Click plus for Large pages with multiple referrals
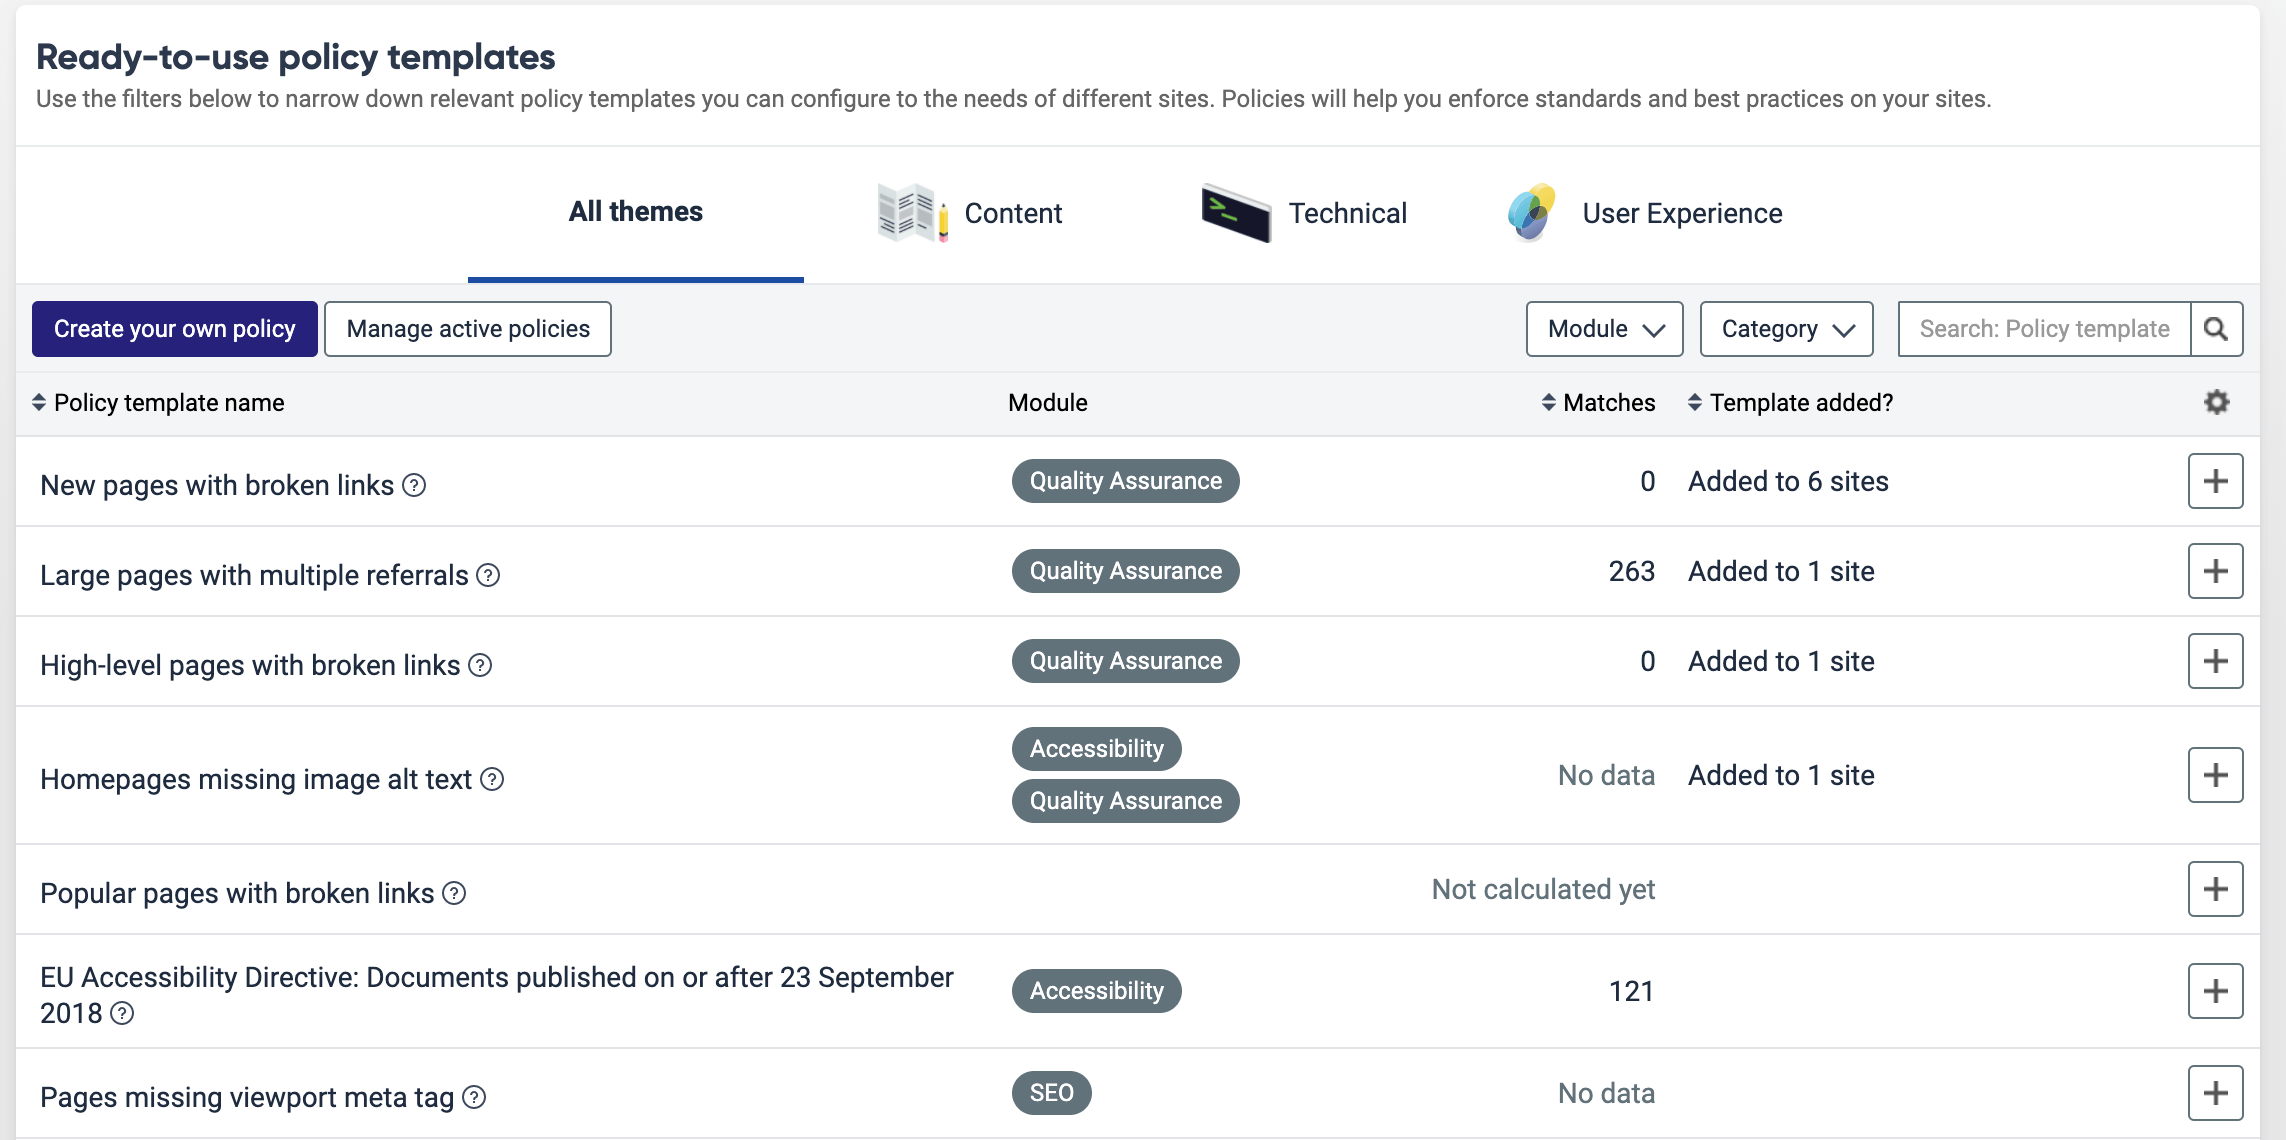 [2215, 571]
